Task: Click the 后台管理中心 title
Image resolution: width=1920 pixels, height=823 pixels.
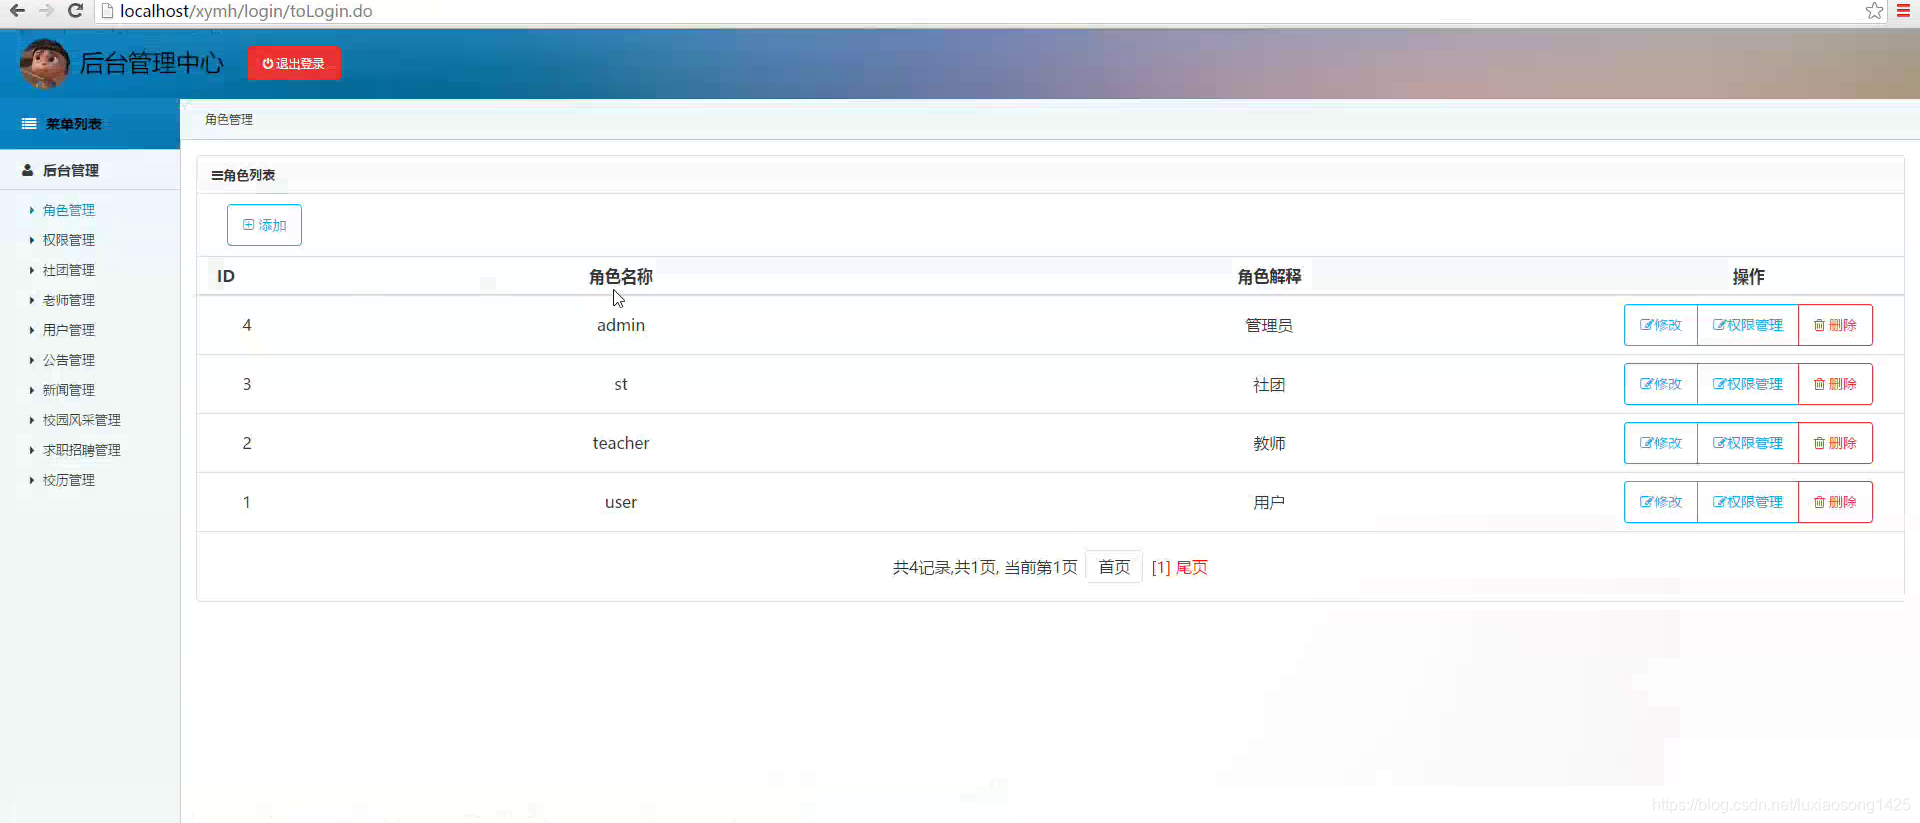Action: pyautogui.click(x=152, y=63)
